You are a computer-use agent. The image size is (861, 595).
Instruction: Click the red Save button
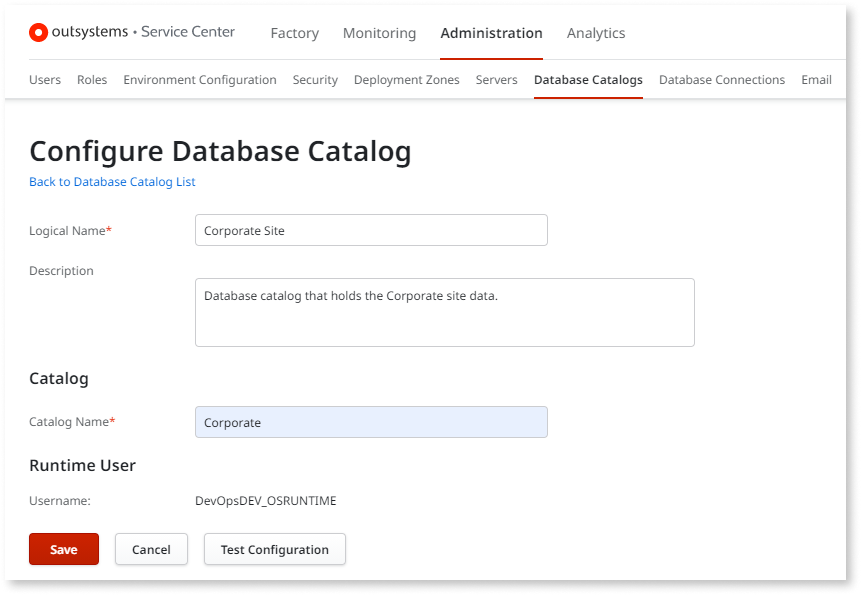(x=64, y=549)
